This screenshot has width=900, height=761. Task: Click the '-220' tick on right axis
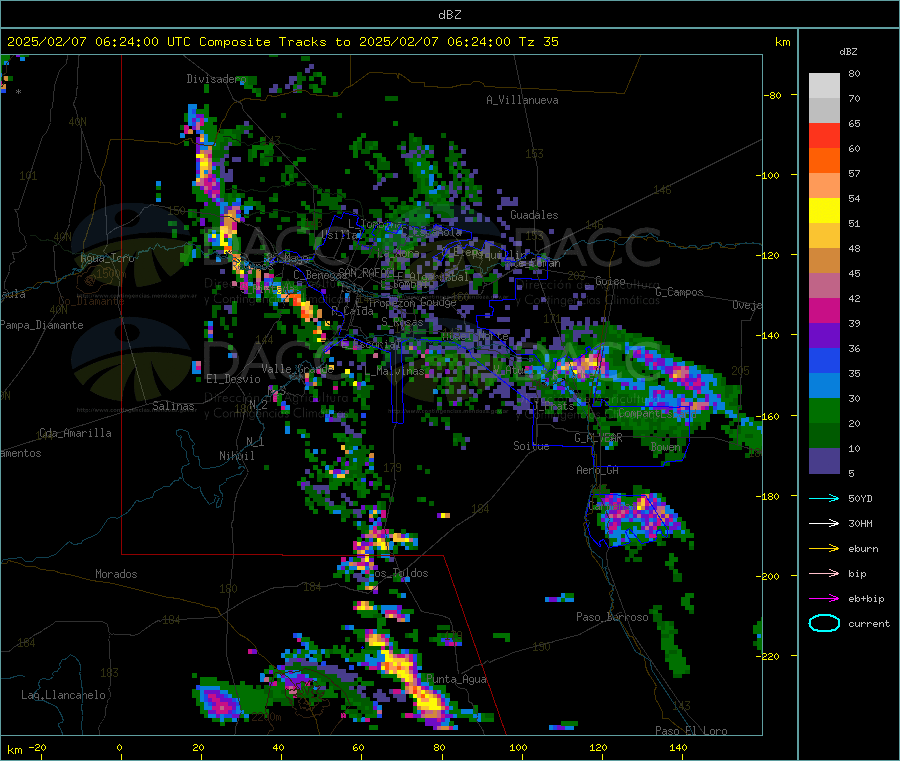pos(769,657)
